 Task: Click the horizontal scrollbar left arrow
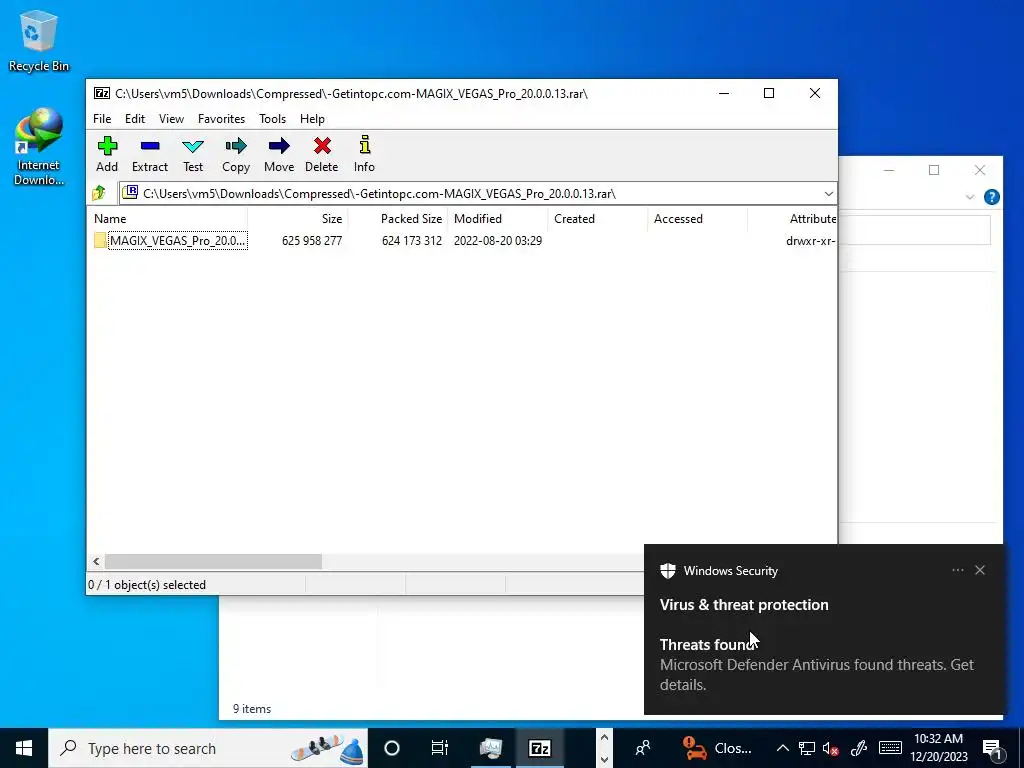(96, 562)
